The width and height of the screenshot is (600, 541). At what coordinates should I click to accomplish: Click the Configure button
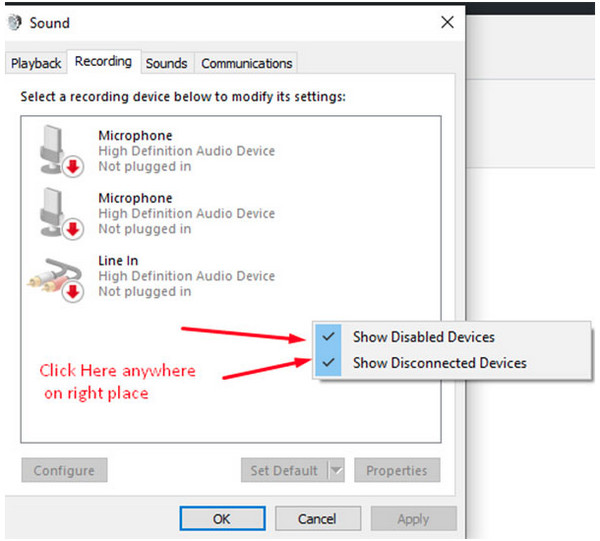click(64, 470)
